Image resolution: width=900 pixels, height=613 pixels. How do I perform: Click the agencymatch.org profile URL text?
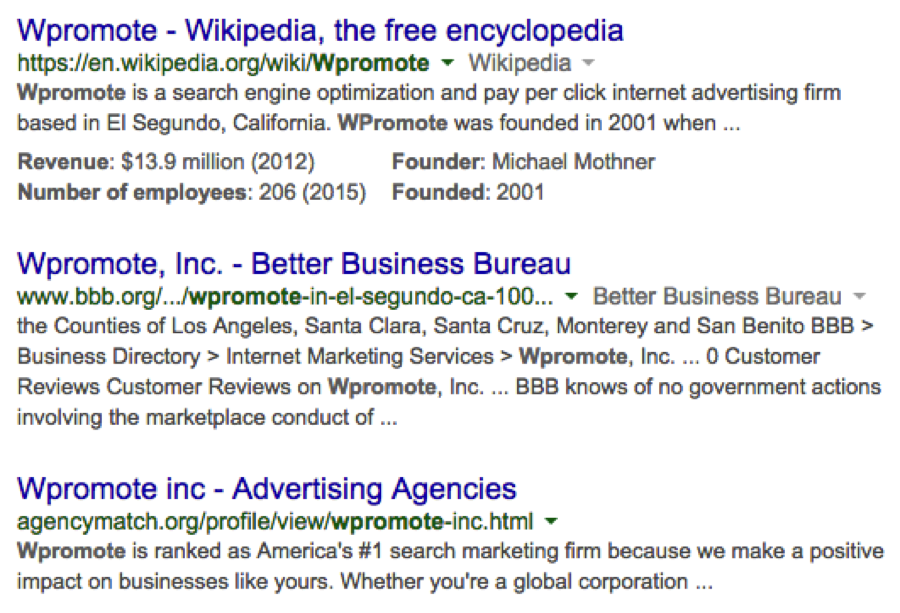pyautogui.click(x=276, y=522)
